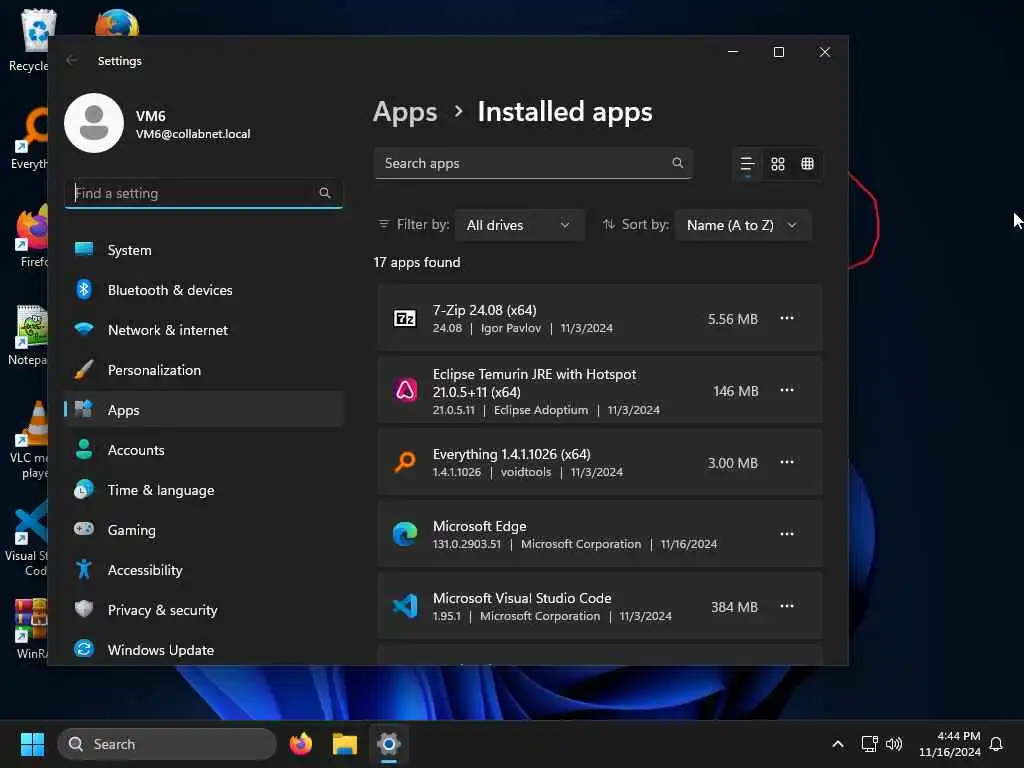Screen dimensions: 1024x768
Task: Click the Everything app magnifier icon
Action: pyautogui.click(x=405, y=462)
